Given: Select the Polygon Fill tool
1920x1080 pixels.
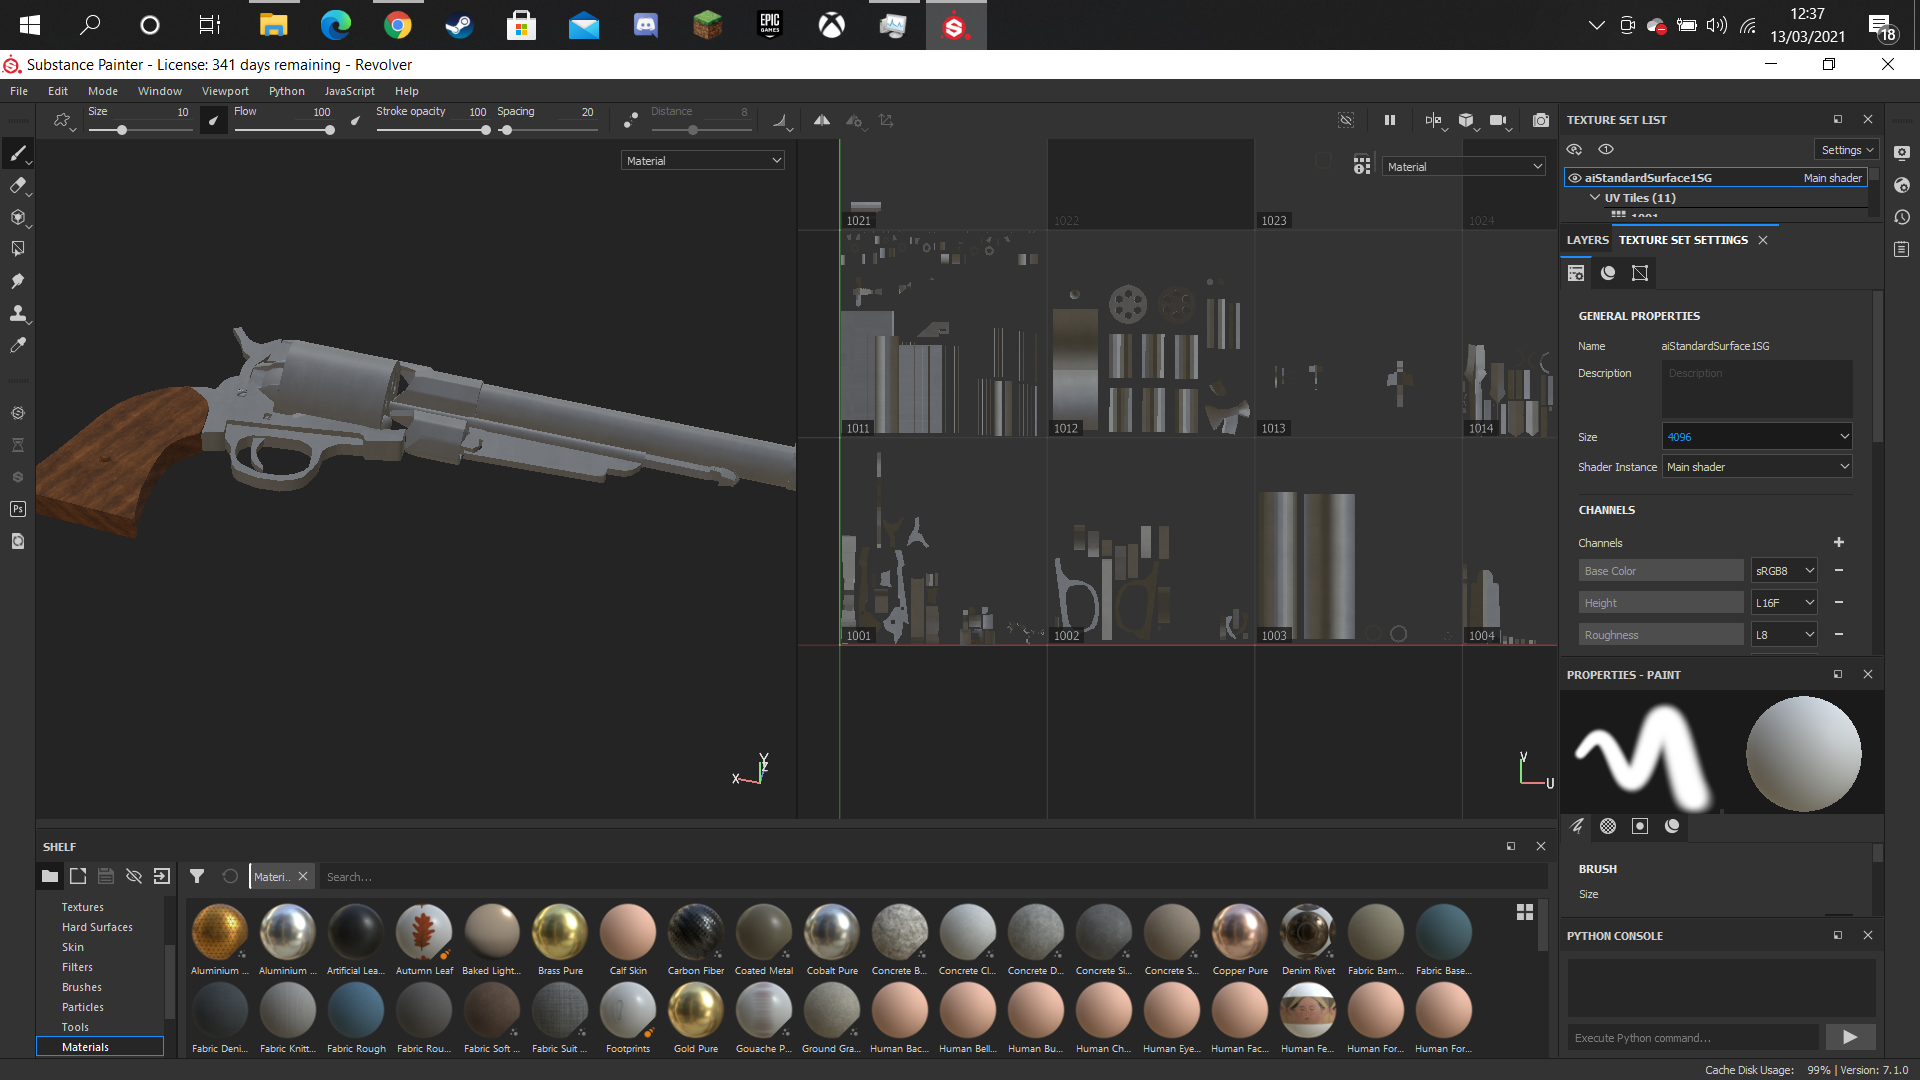Looking at the screenshot, I should click(x=17, y=249).
